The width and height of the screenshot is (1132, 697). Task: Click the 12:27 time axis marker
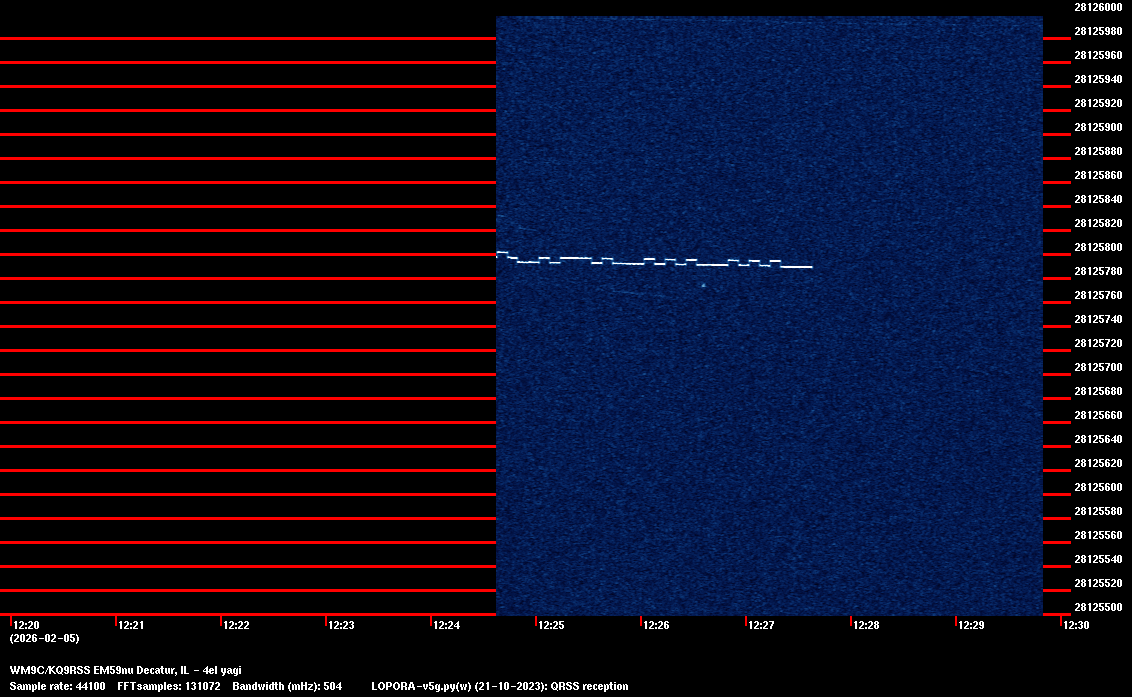pos(761,625)
